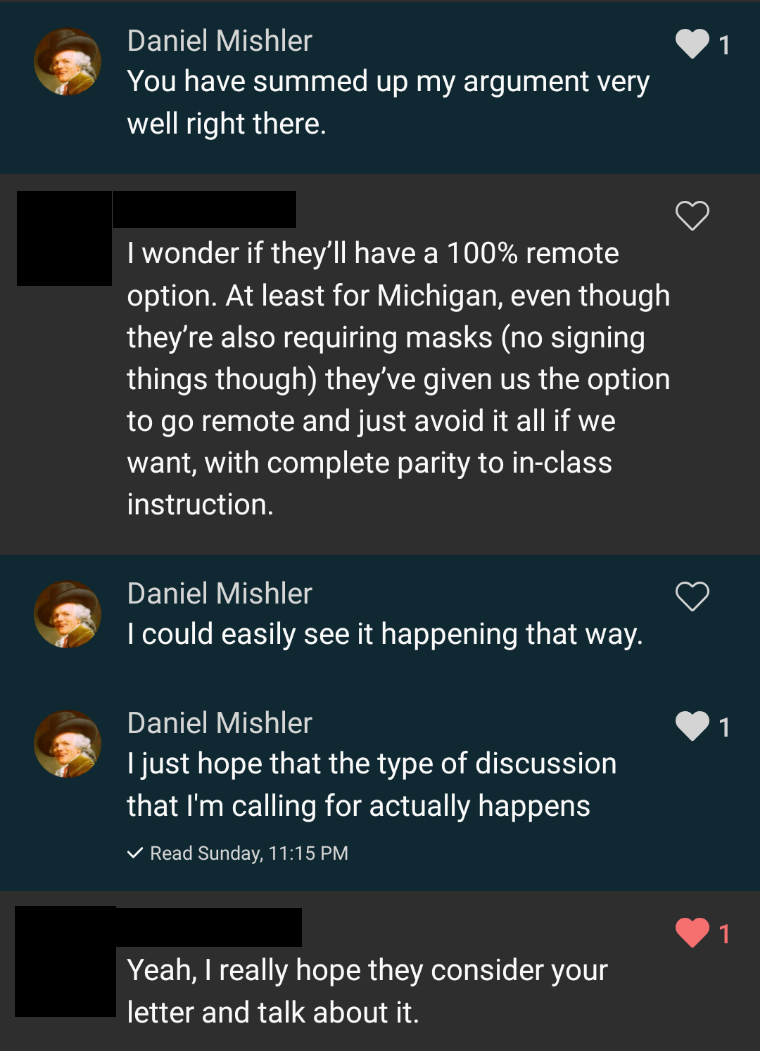Open Daniel Mishler name above "You have summed up"
The width and height of the screenshot is (760, 1051).
pyautogui.click(x=219, y=41)
